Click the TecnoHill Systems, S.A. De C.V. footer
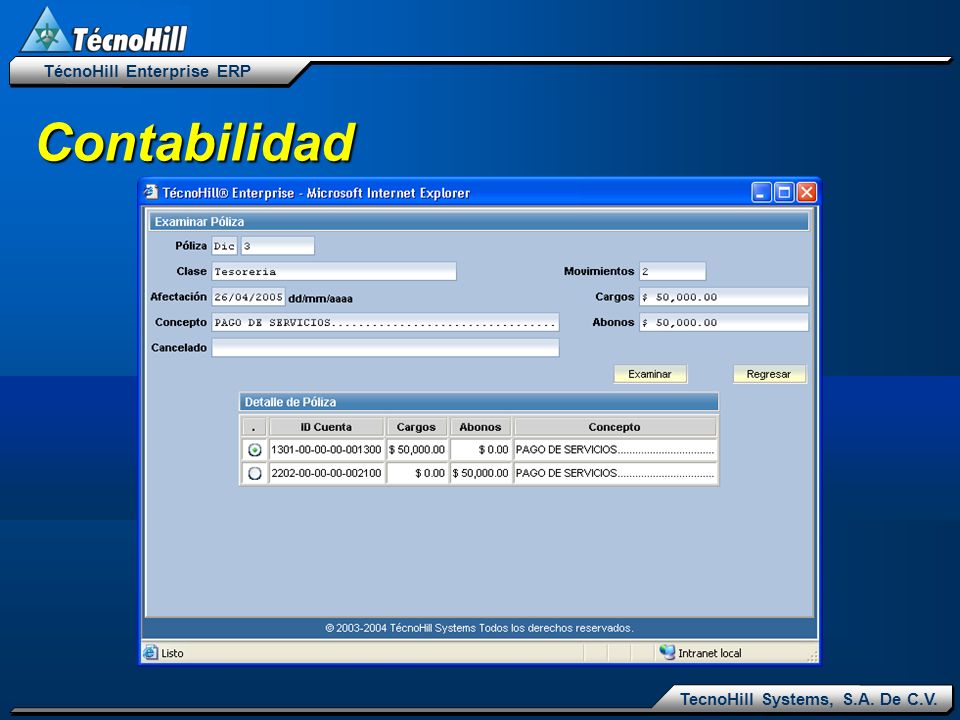 [x=808, y=699]
